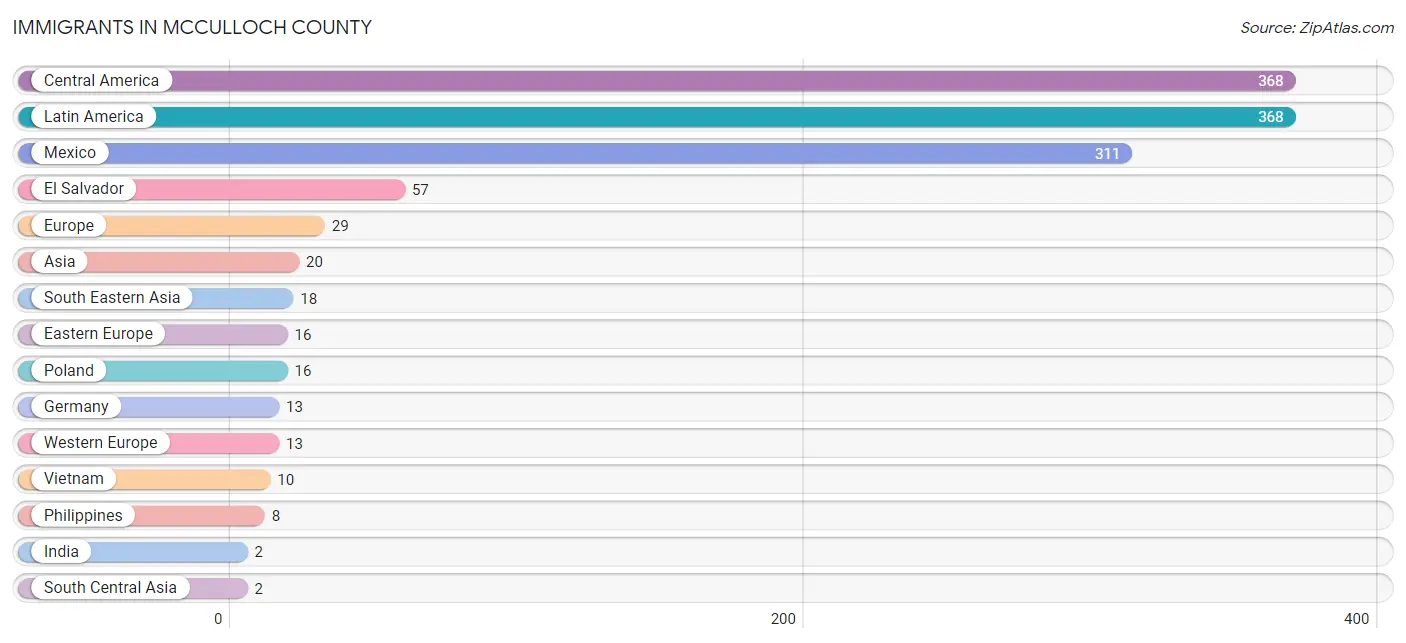Click the x-axis tick label 400
Screen dimensions: 1406x643
tap(1356, 619)
